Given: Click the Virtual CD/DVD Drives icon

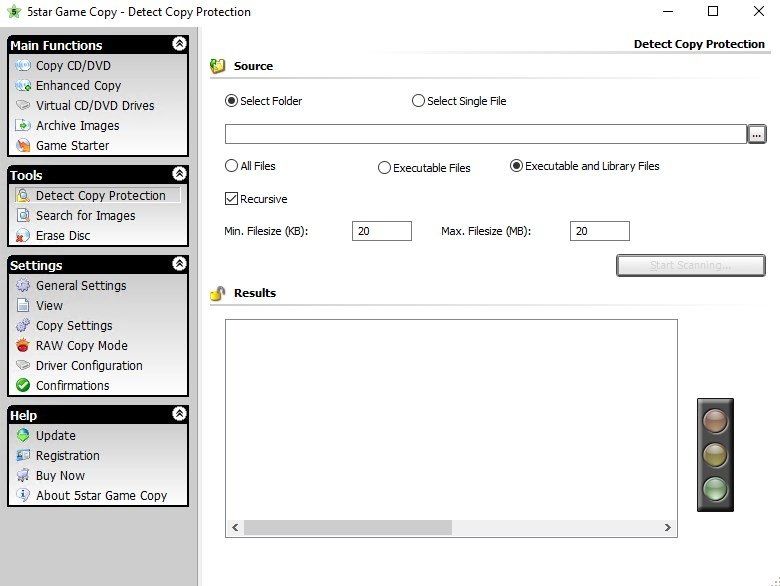Looking at the screenshot, I should point(23,105).
